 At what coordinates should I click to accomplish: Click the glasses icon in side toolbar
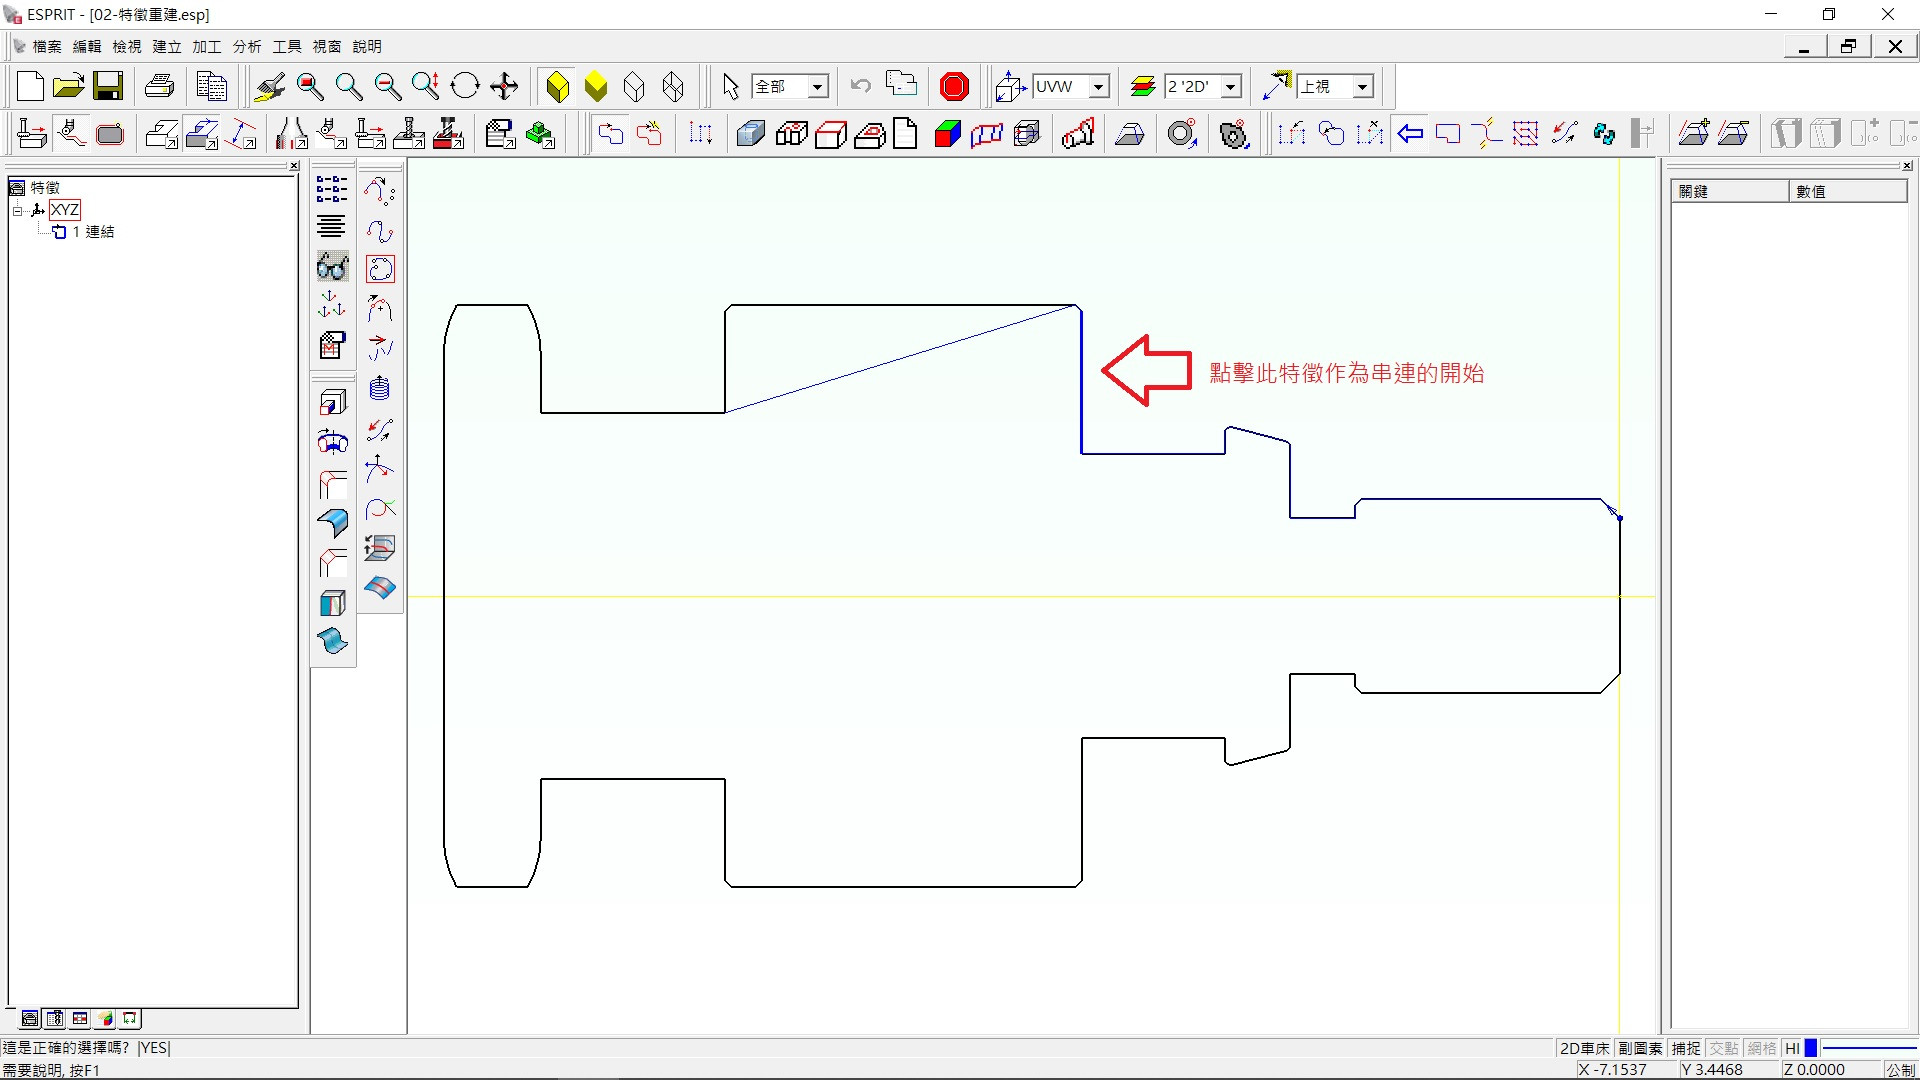pos(332,267)
